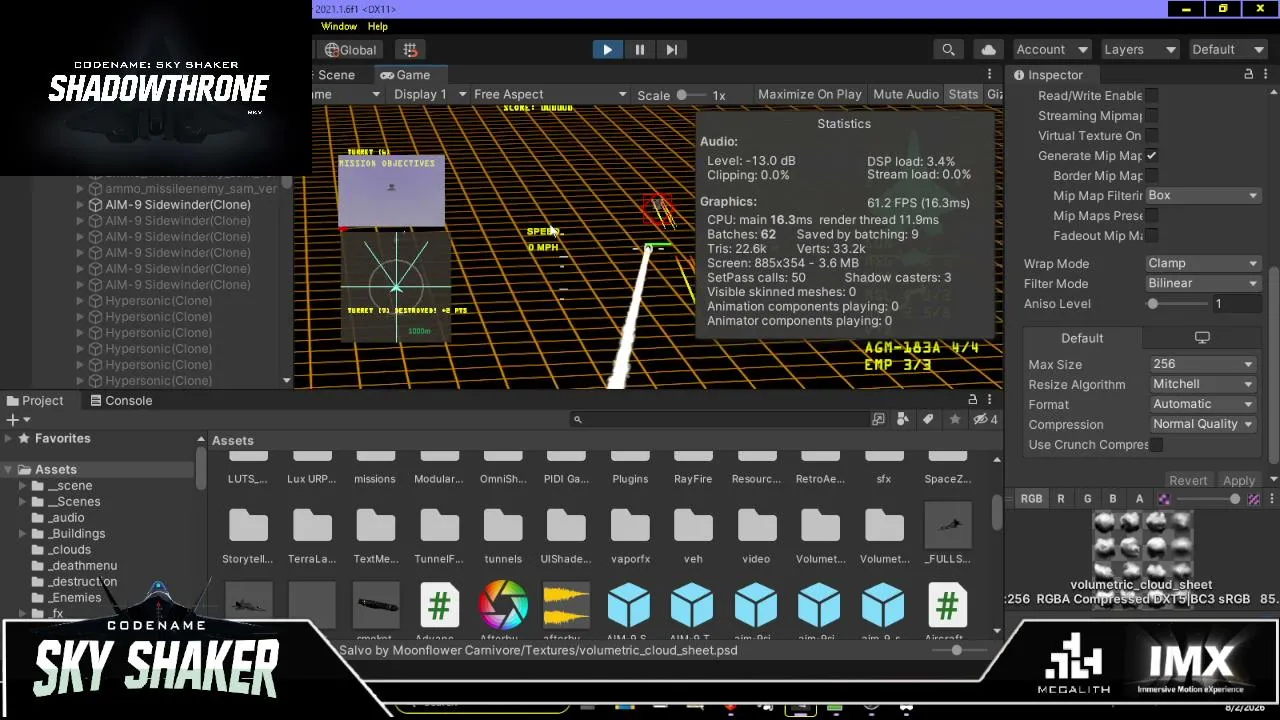Switch to the Console tab

(121, 400)
